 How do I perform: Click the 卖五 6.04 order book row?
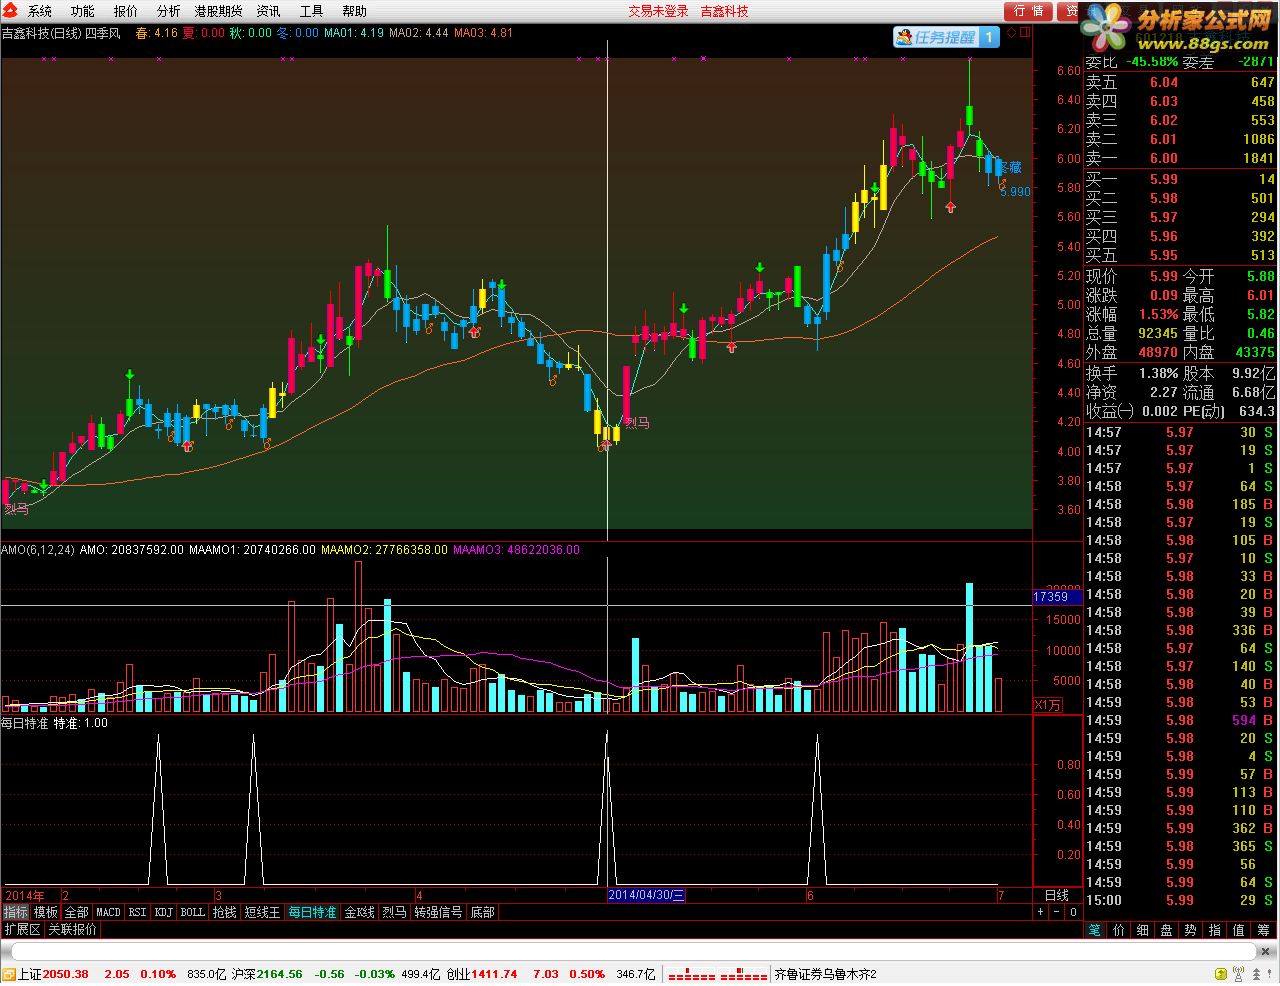(x=1181, y=82)
